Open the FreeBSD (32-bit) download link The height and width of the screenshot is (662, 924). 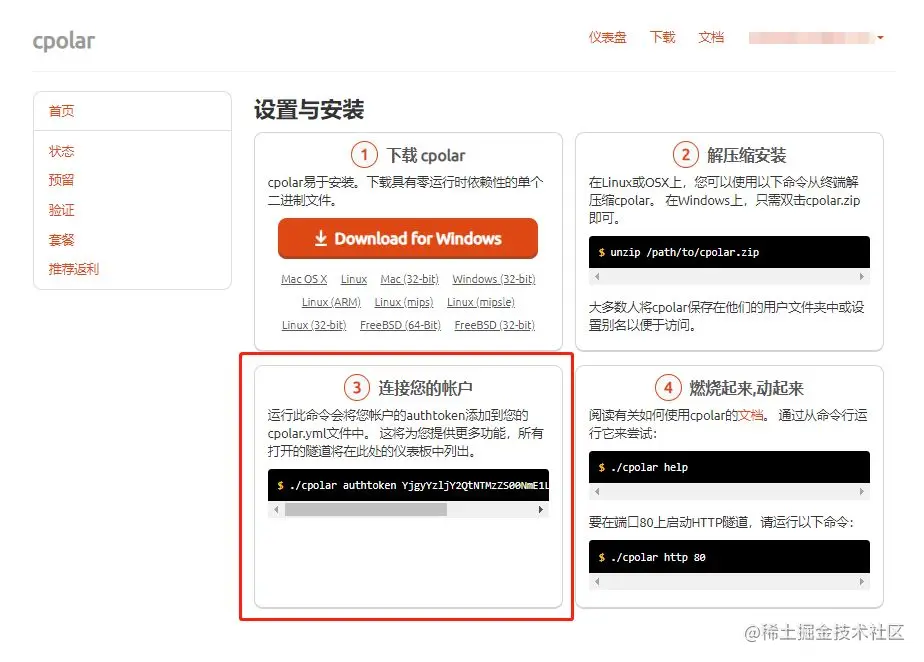(495, 325)
